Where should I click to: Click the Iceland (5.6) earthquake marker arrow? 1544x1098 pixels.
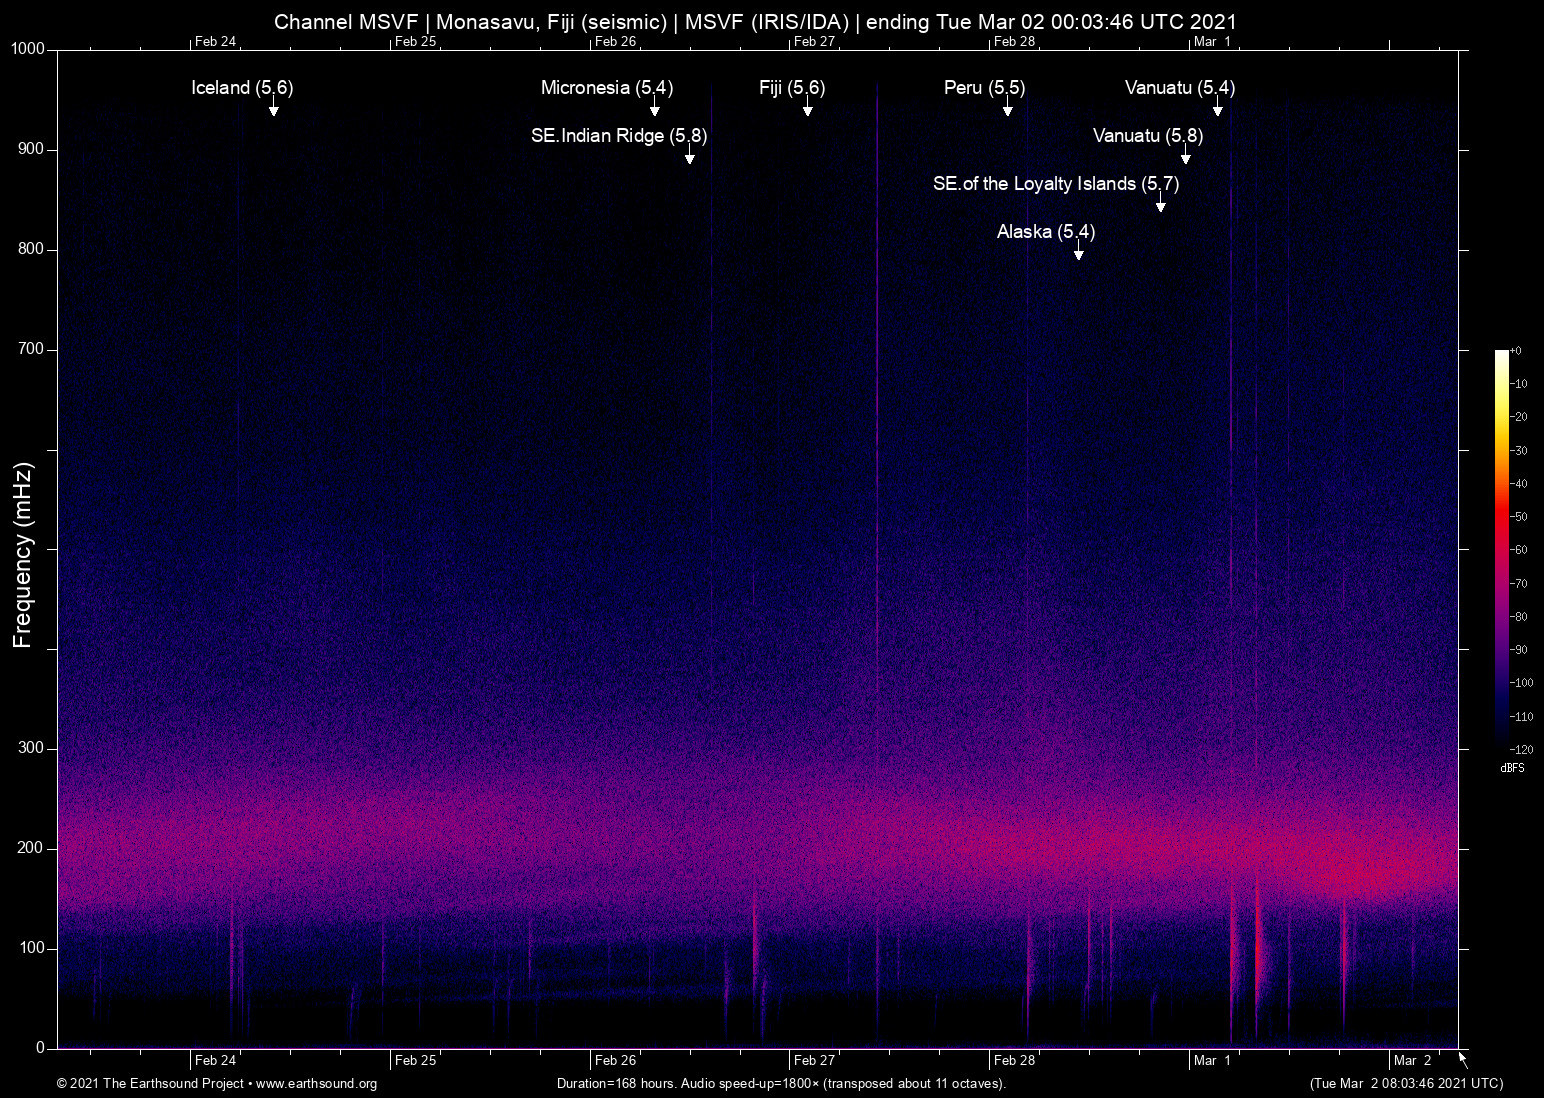(x=273, y=110)
